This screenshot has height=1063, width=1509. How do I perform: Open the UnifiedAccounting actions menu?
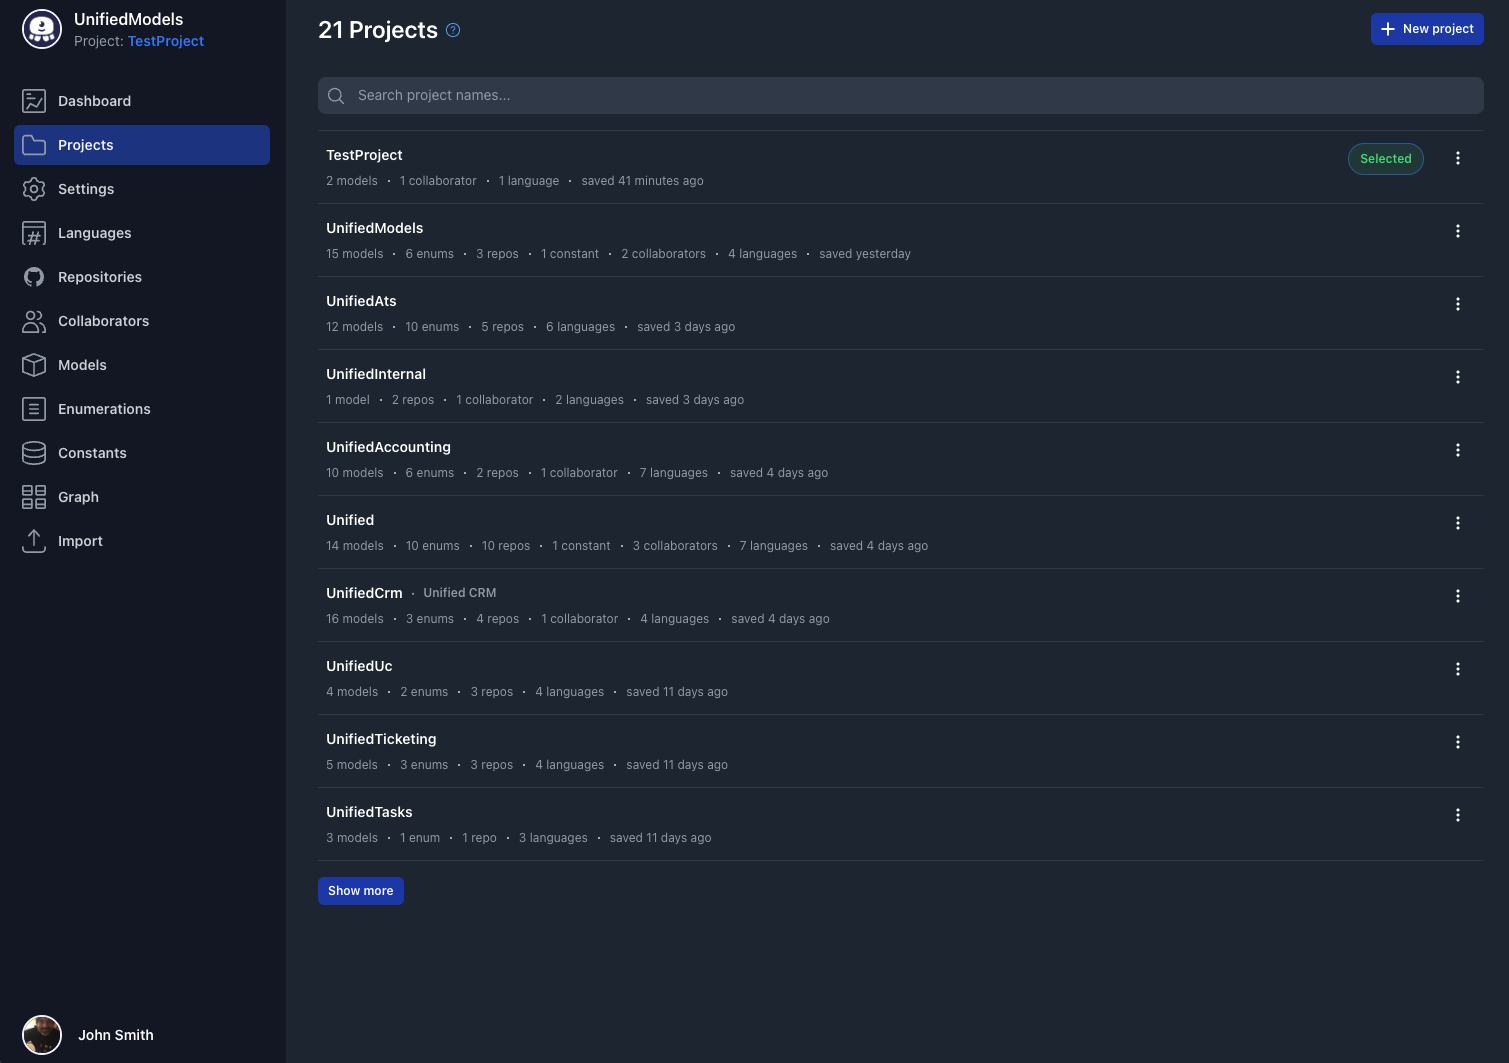1458,450
